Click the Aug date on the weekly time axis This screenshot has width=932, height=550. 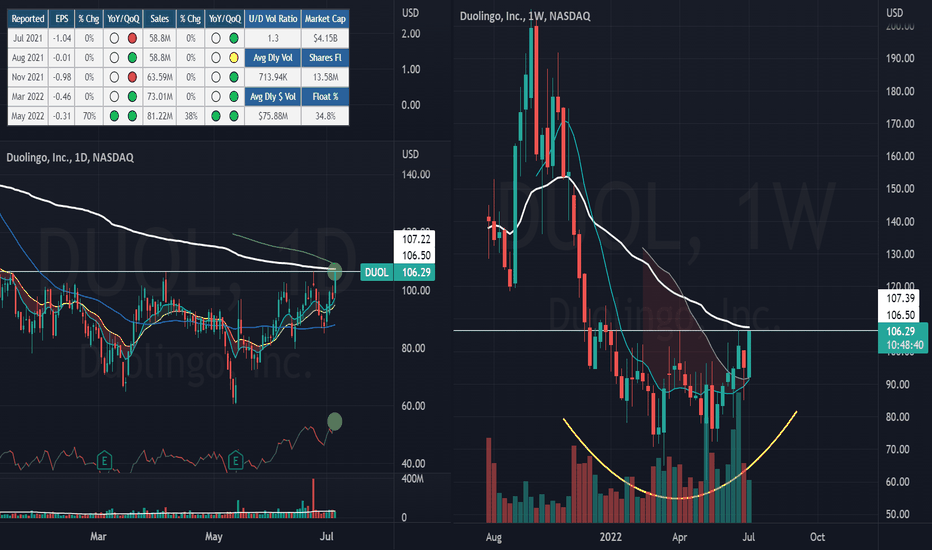pyautogui.click(x=494, y=537)
